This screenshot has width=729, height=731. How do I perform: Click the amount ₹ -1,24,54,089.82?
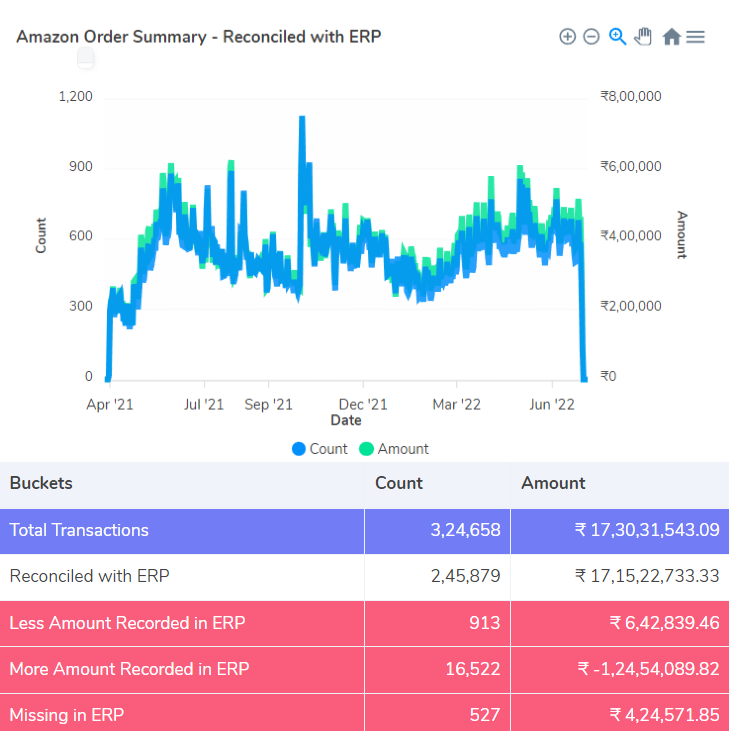[x=648, y=669]
